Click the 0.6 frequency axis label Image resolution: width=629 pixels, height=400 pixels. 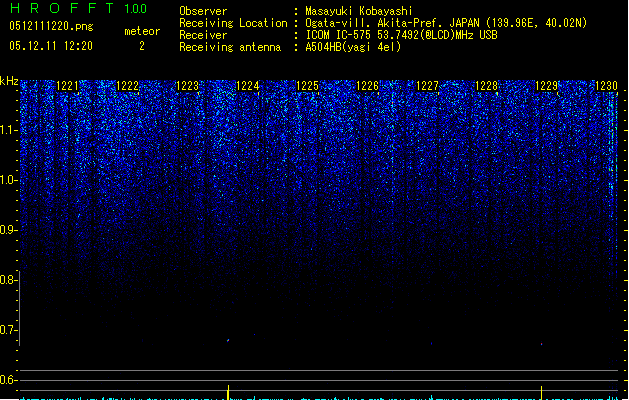pos(8,380)
